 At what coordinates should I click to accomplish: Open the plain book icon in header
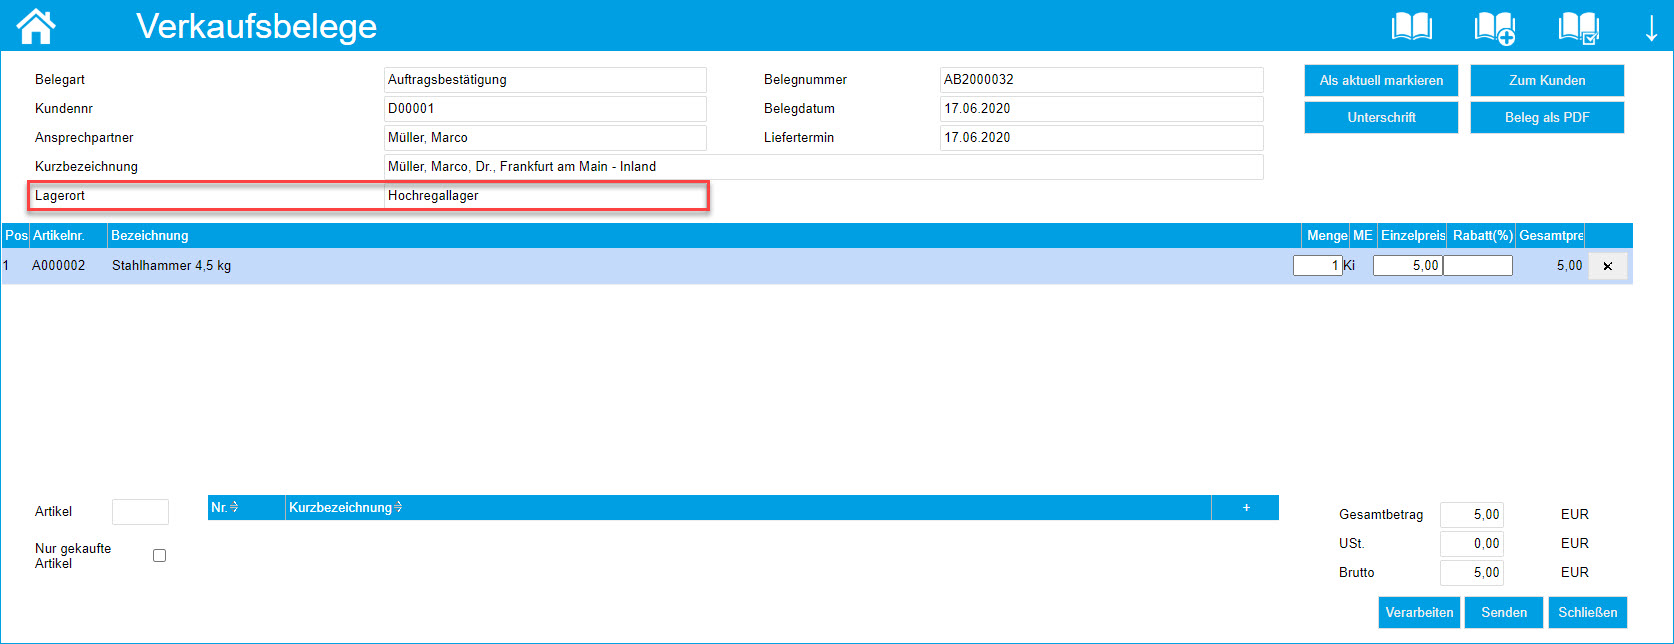[1411, 27]
